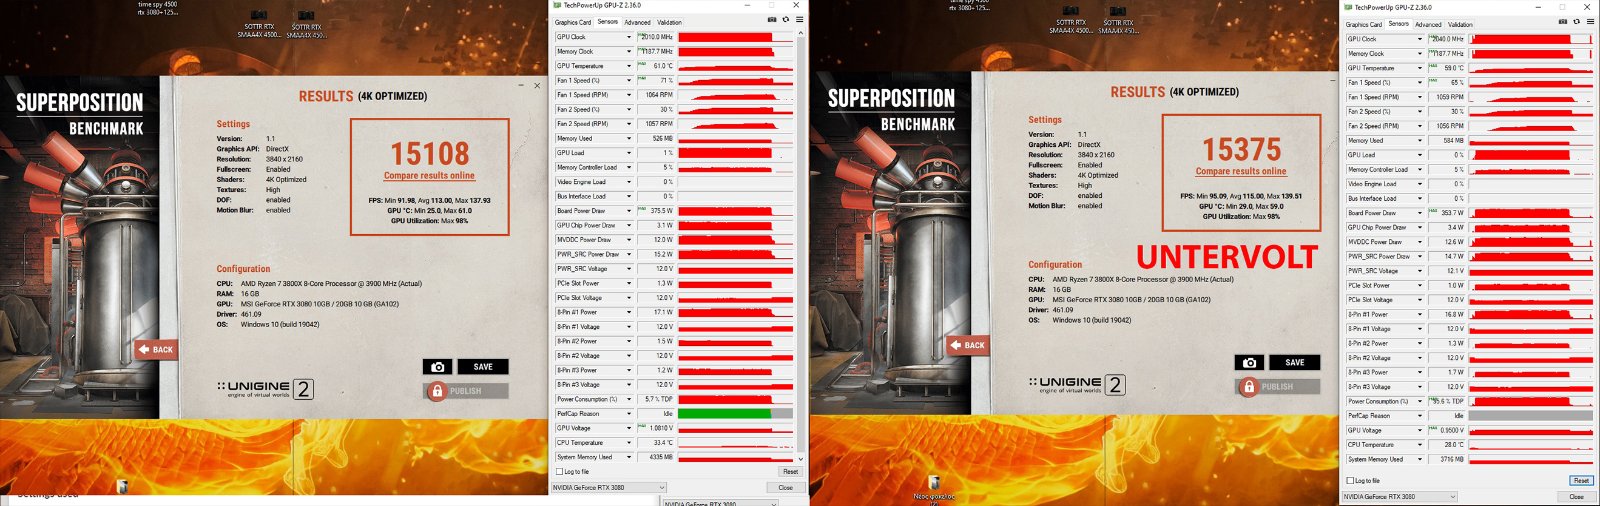Click the GPU-Z title bar icon in left window

pos(557,5)
